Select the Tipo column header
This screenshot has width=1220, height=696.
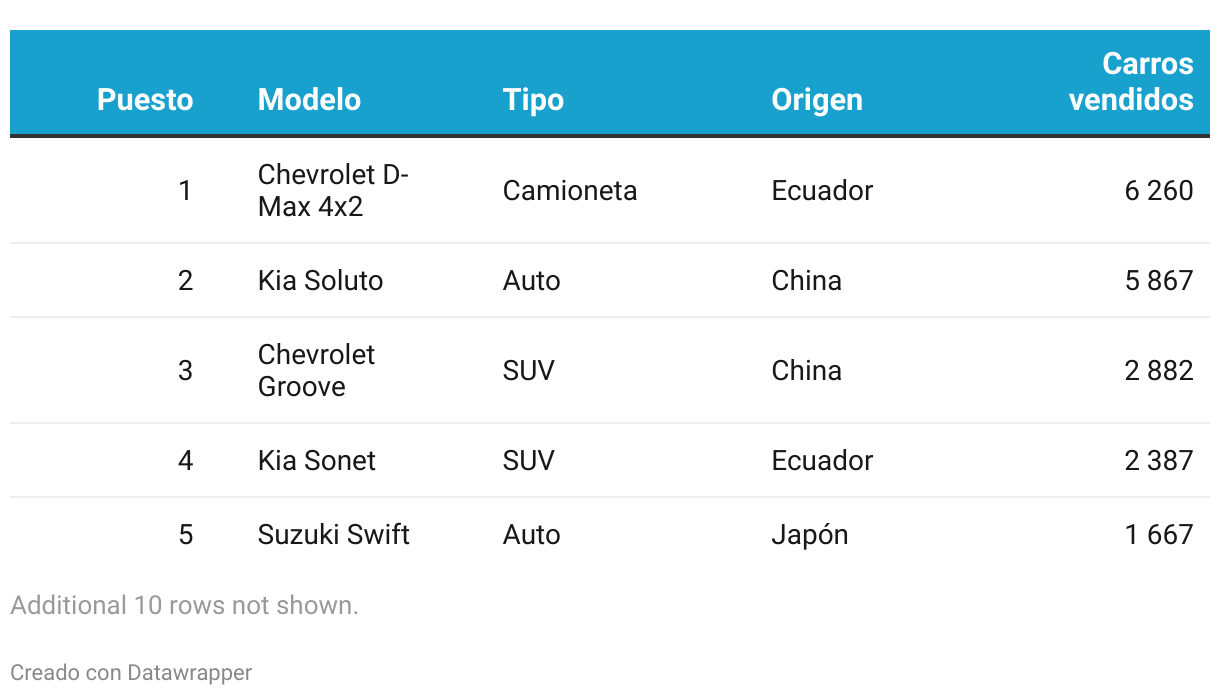coord(533,100)
